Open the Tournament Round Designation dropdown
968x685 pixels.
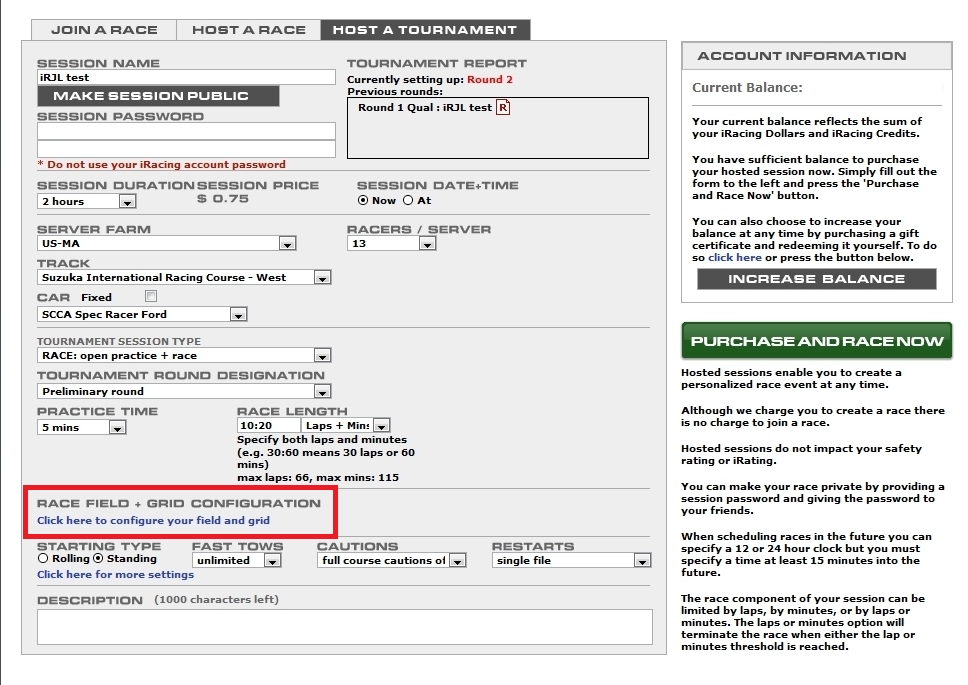click(x=184, y=391)
